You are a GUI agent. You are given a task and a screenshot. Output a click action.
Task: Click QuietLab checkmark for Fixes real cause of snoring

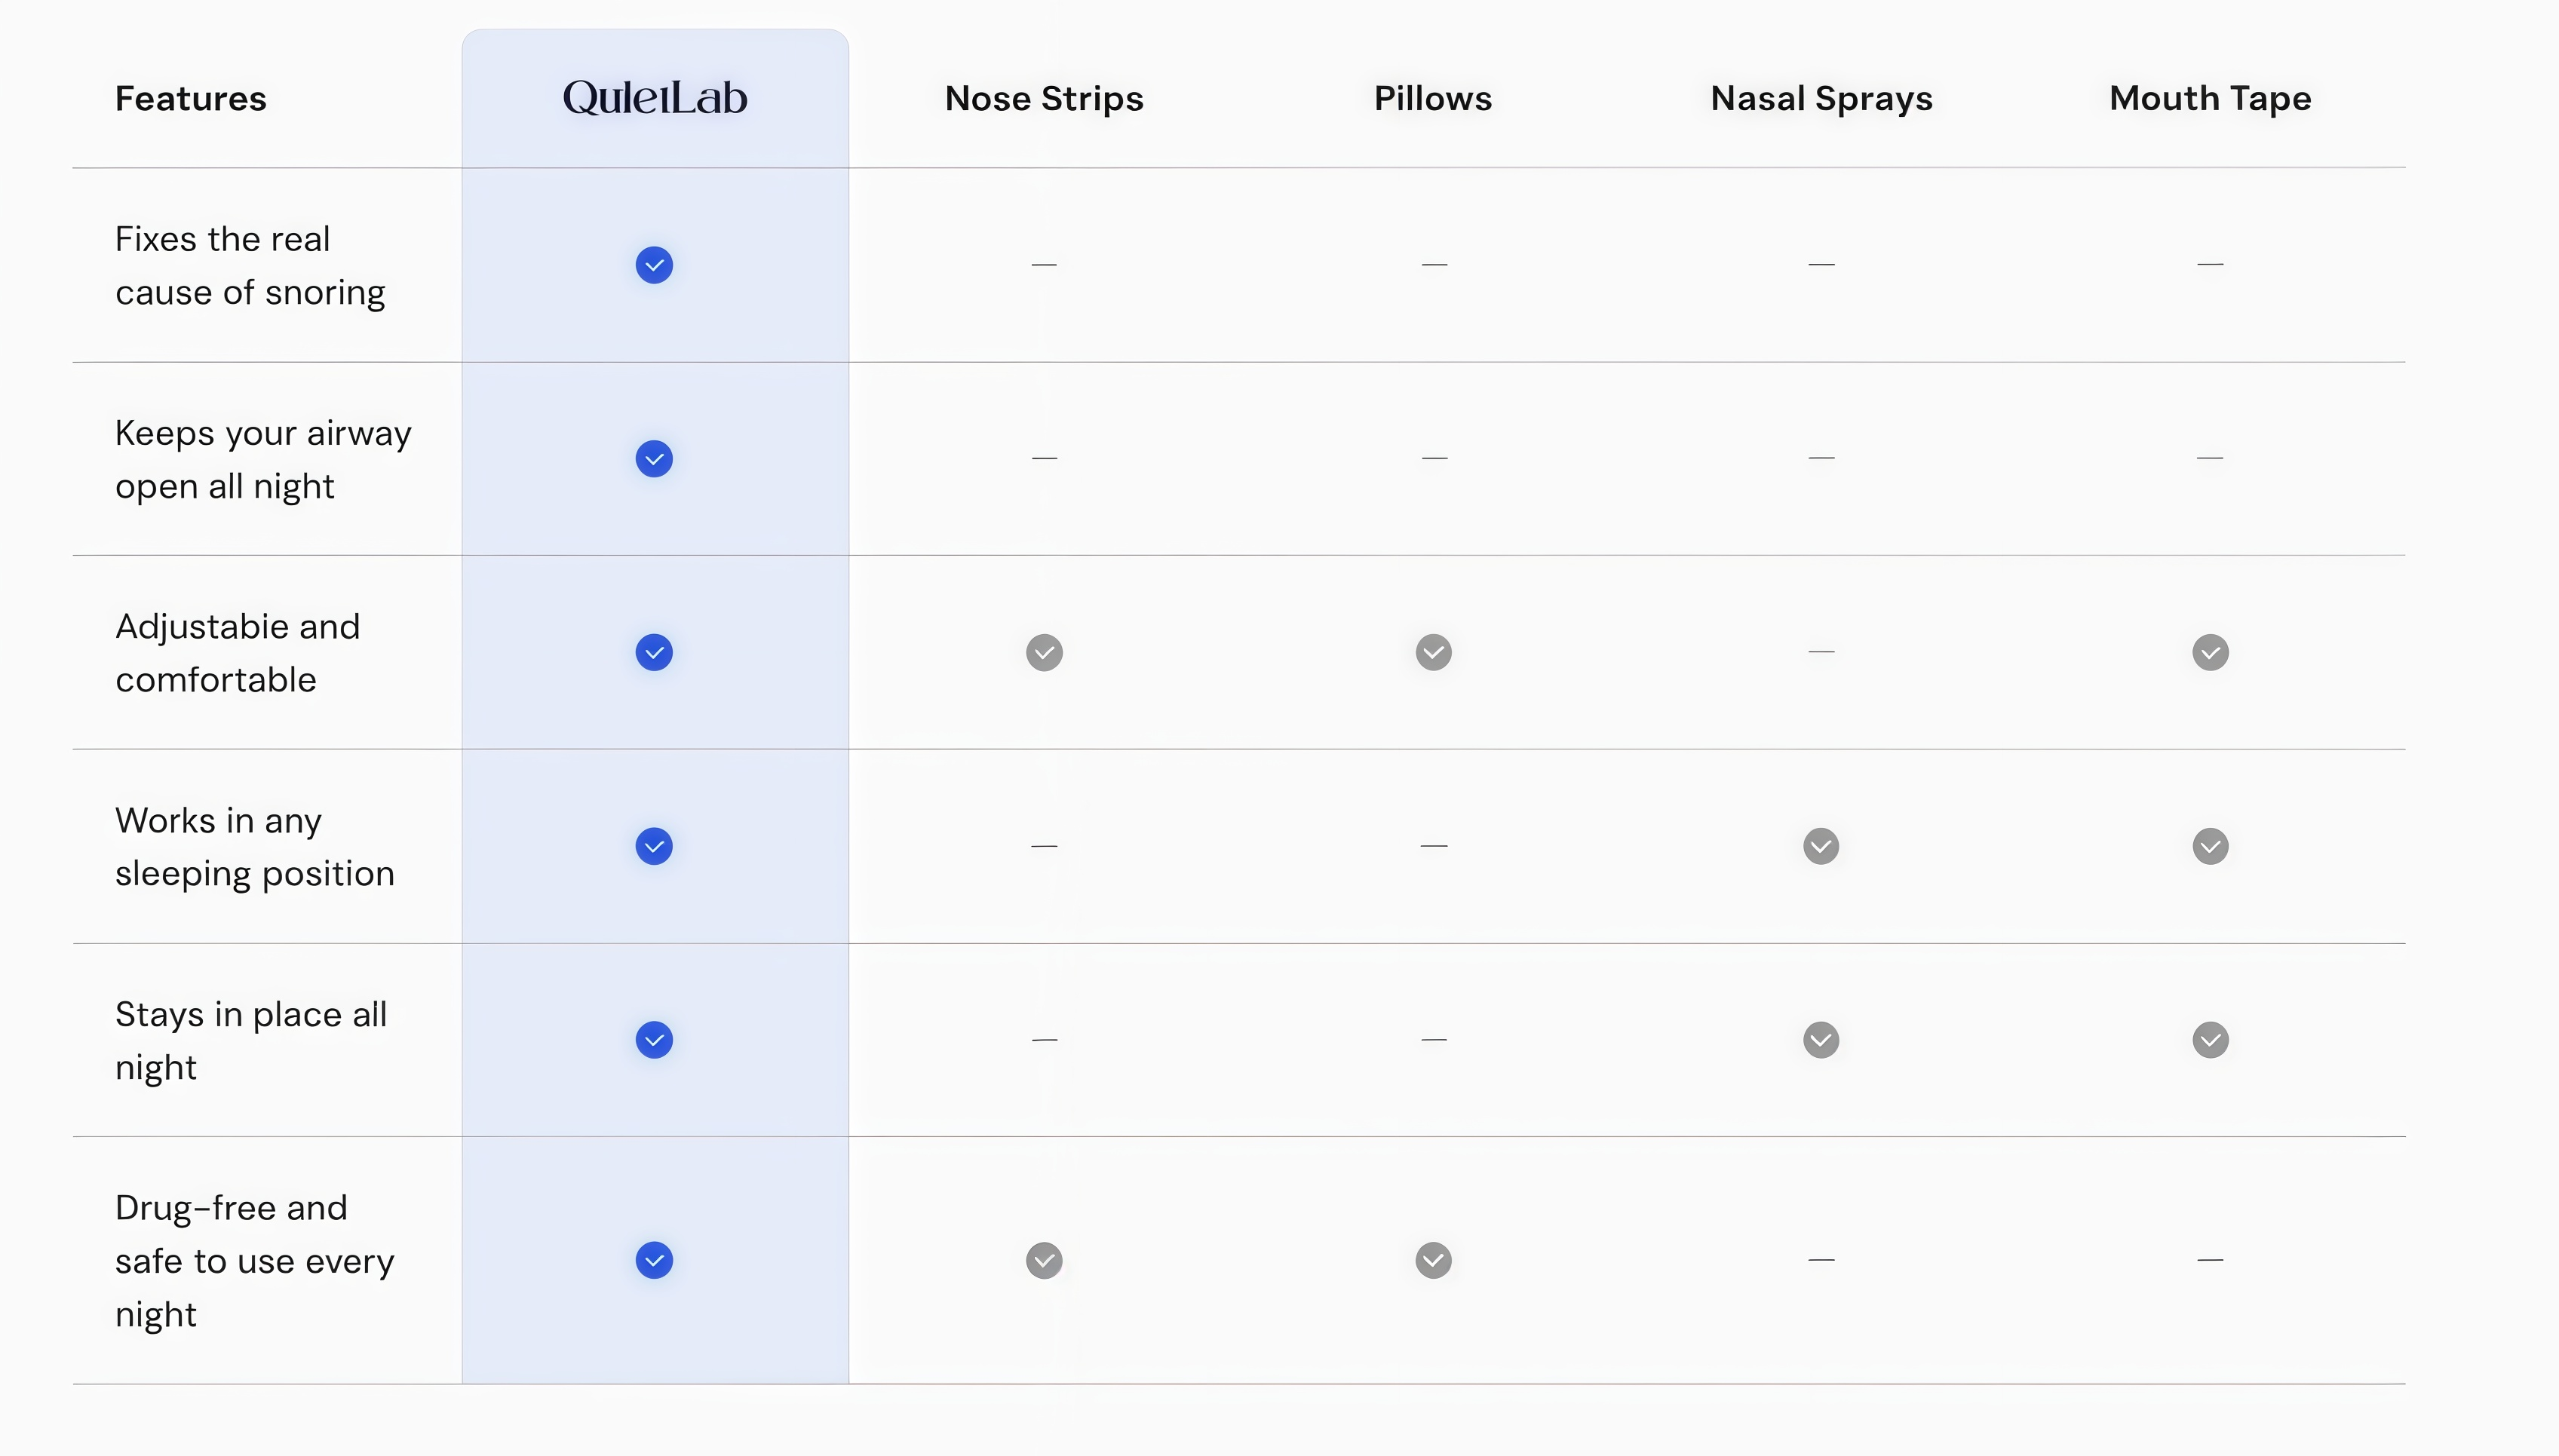pyautogui.click(x=654, y=265)
